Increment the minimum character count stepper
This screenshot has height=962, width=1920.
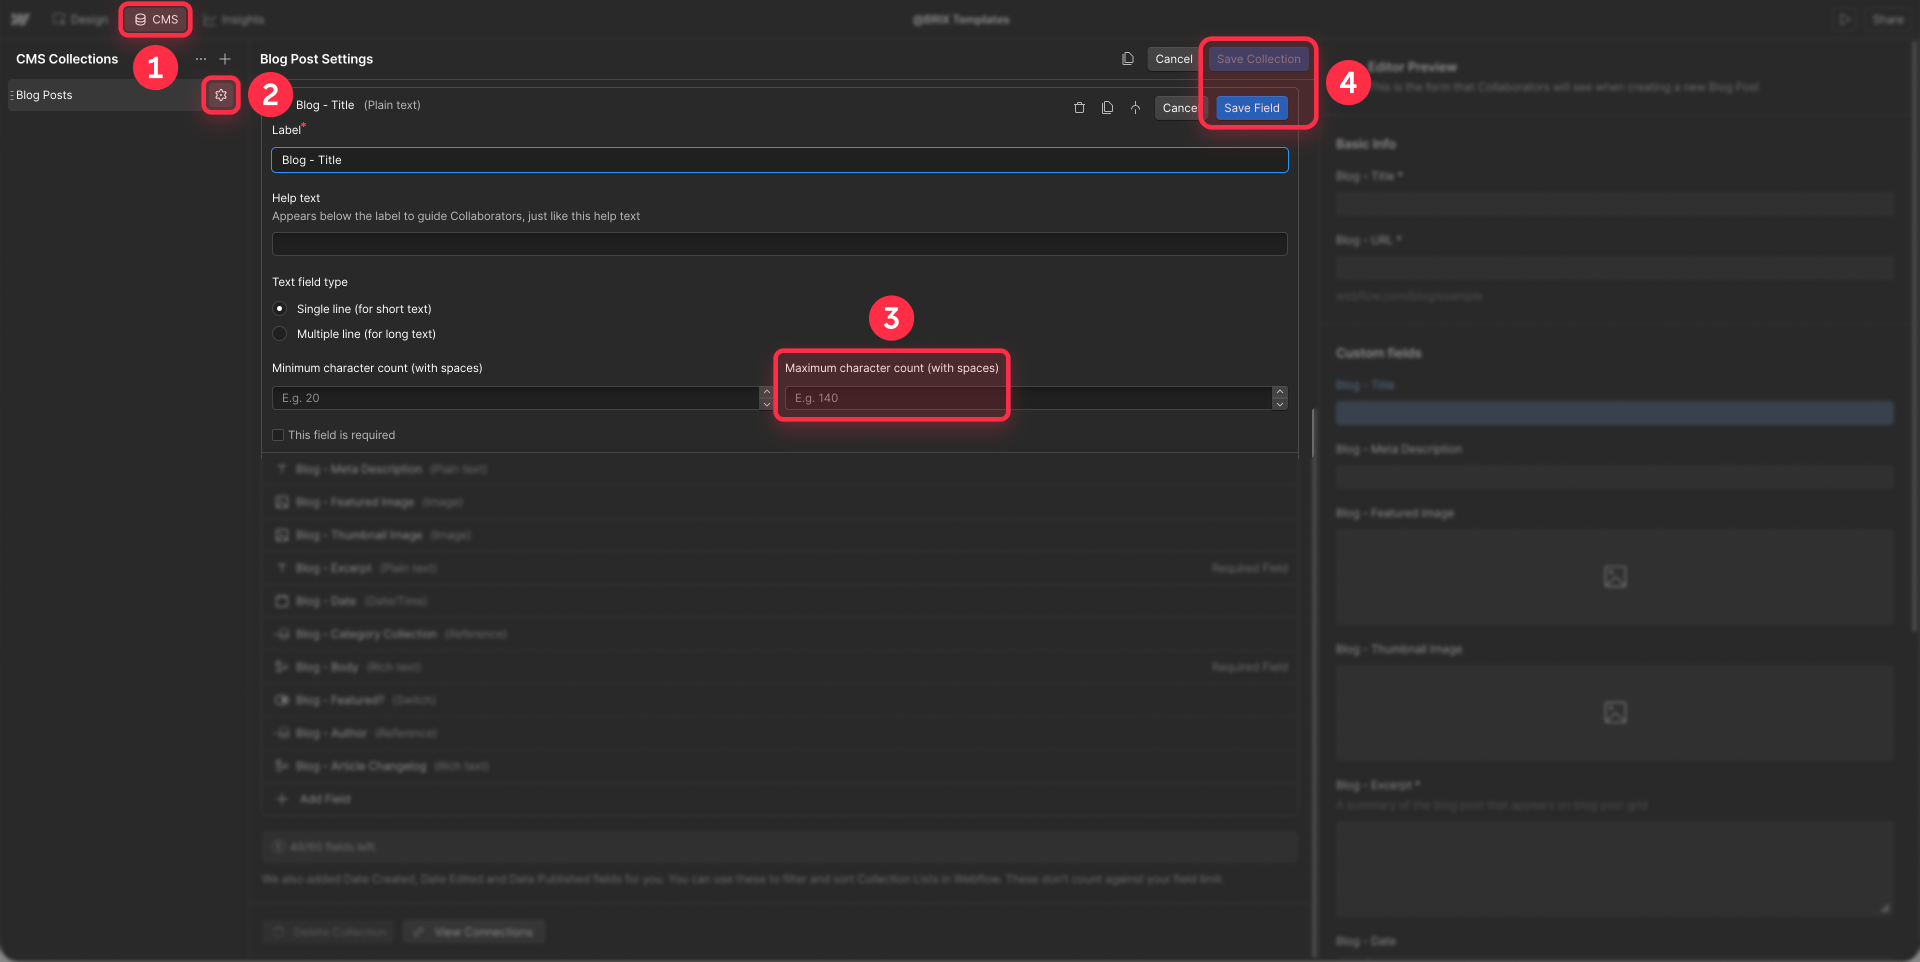(x=767, y=393)
